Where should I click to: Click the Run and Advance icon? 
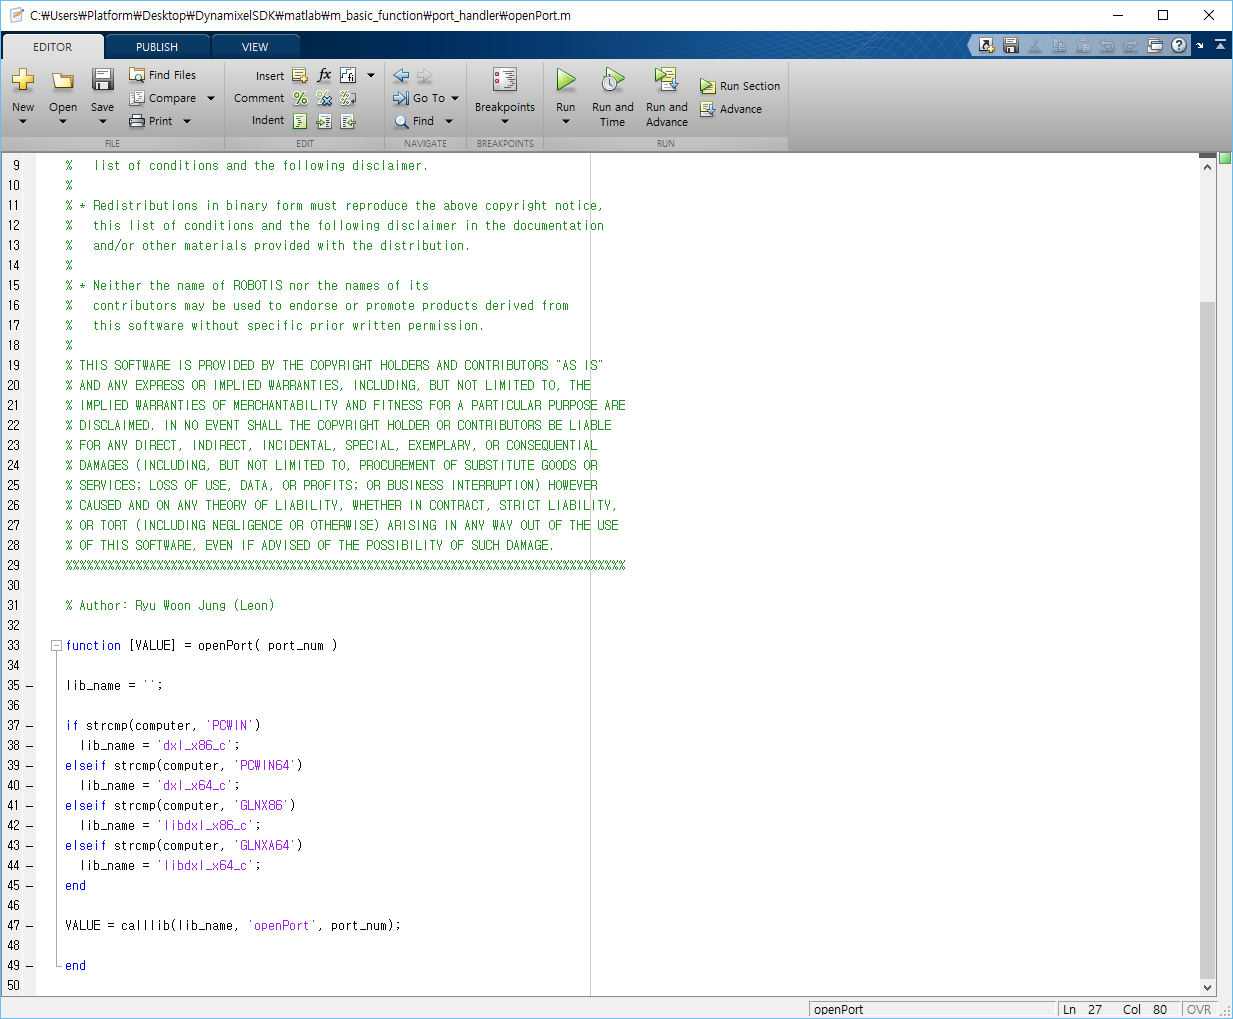tap(666, 80)
